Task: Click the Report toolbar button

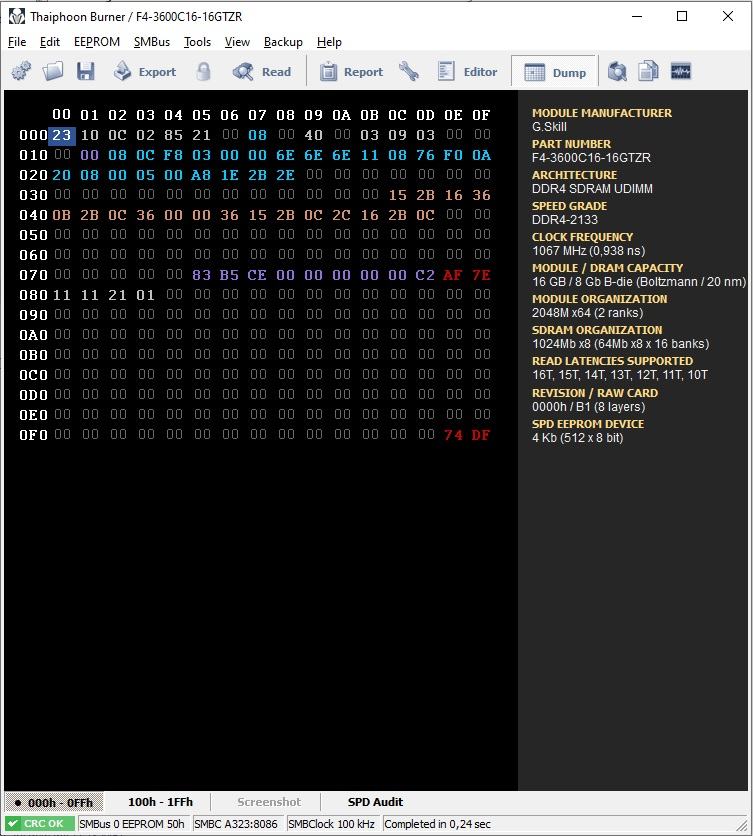Action: coord(351,71)
